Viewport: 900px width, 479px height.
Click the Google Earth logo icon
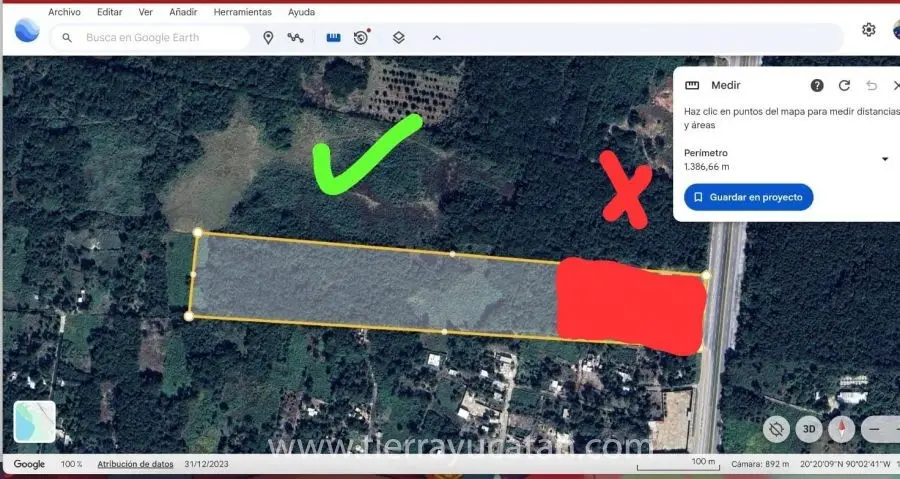pos(27,30)
